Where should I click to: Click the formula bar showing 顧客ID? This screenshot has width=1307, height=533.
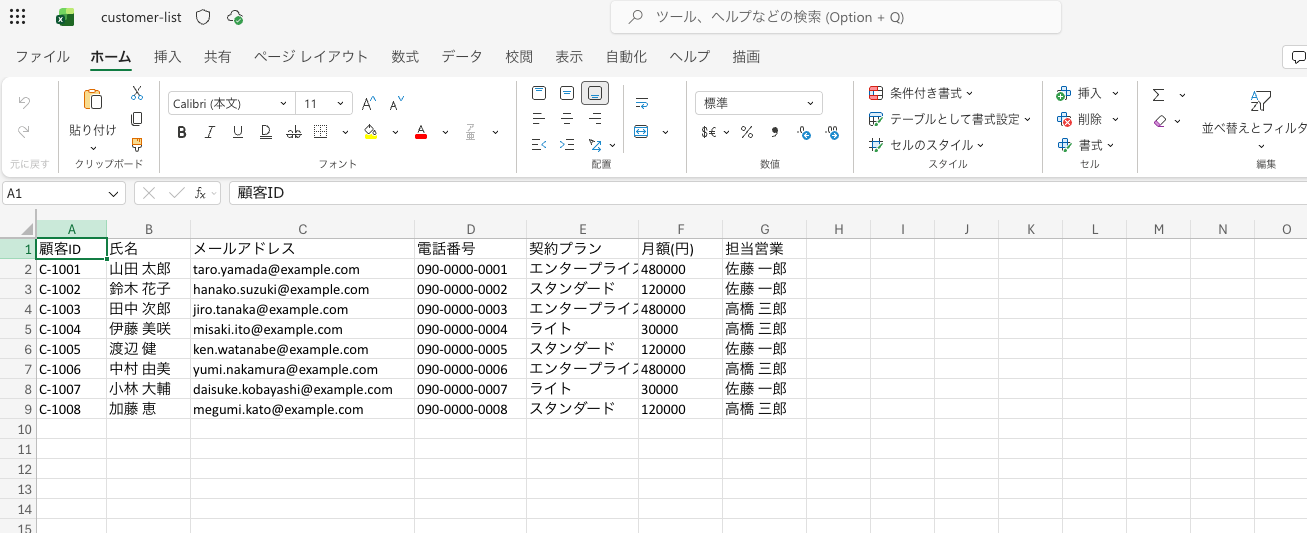click(768, 193)
